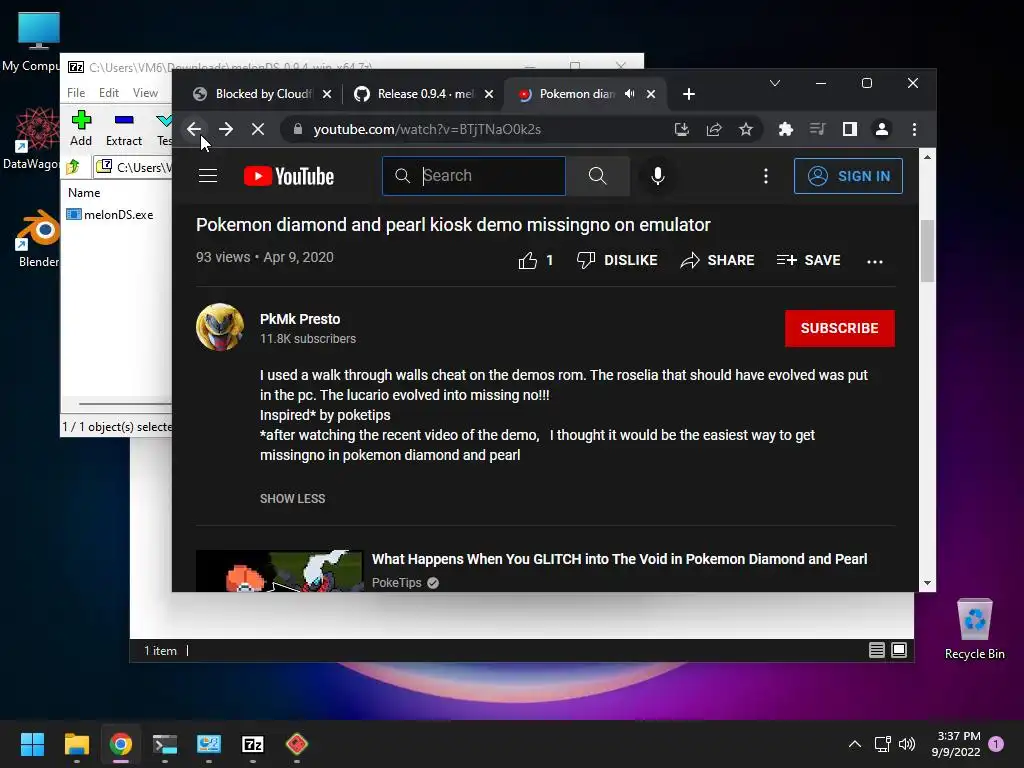Open Edit menu in 7-Zip window

pyautogui.click(x=108, y=93)
